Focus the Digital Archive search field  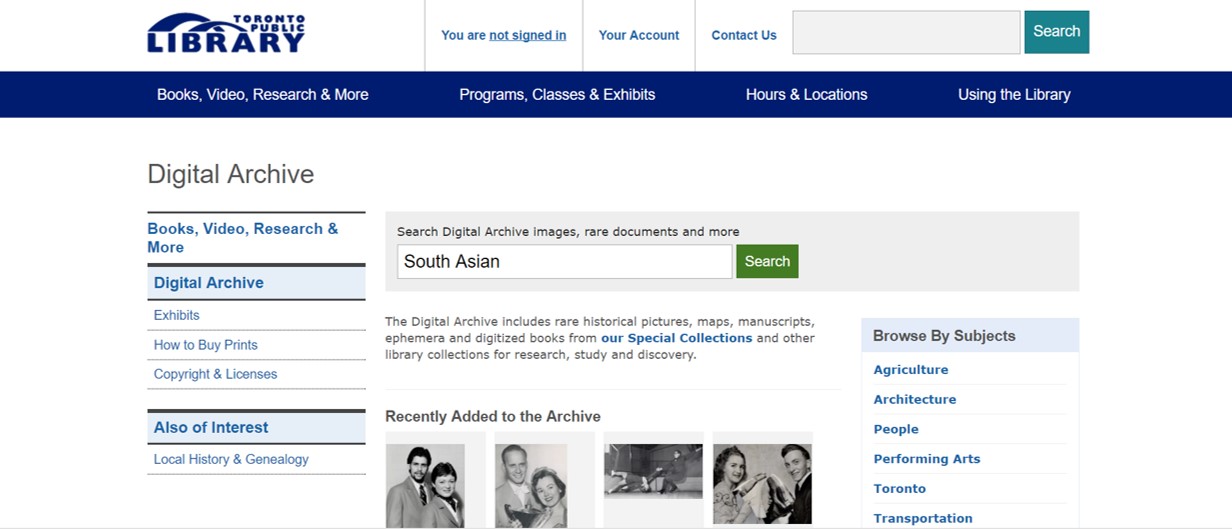[564, 262]
